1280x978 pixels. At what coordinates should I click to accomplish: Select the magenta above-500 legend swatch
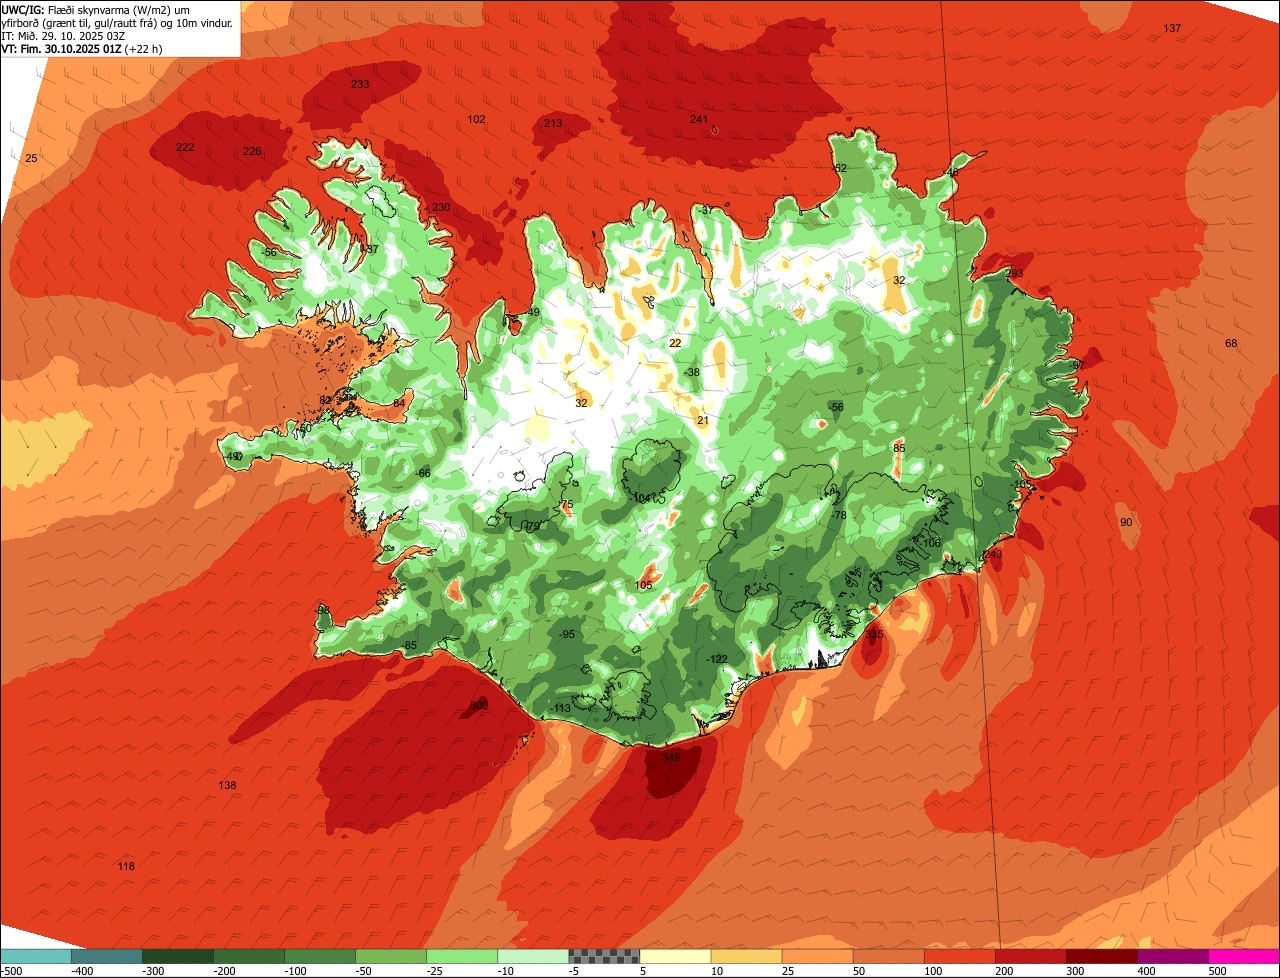tap(1244, 957)
